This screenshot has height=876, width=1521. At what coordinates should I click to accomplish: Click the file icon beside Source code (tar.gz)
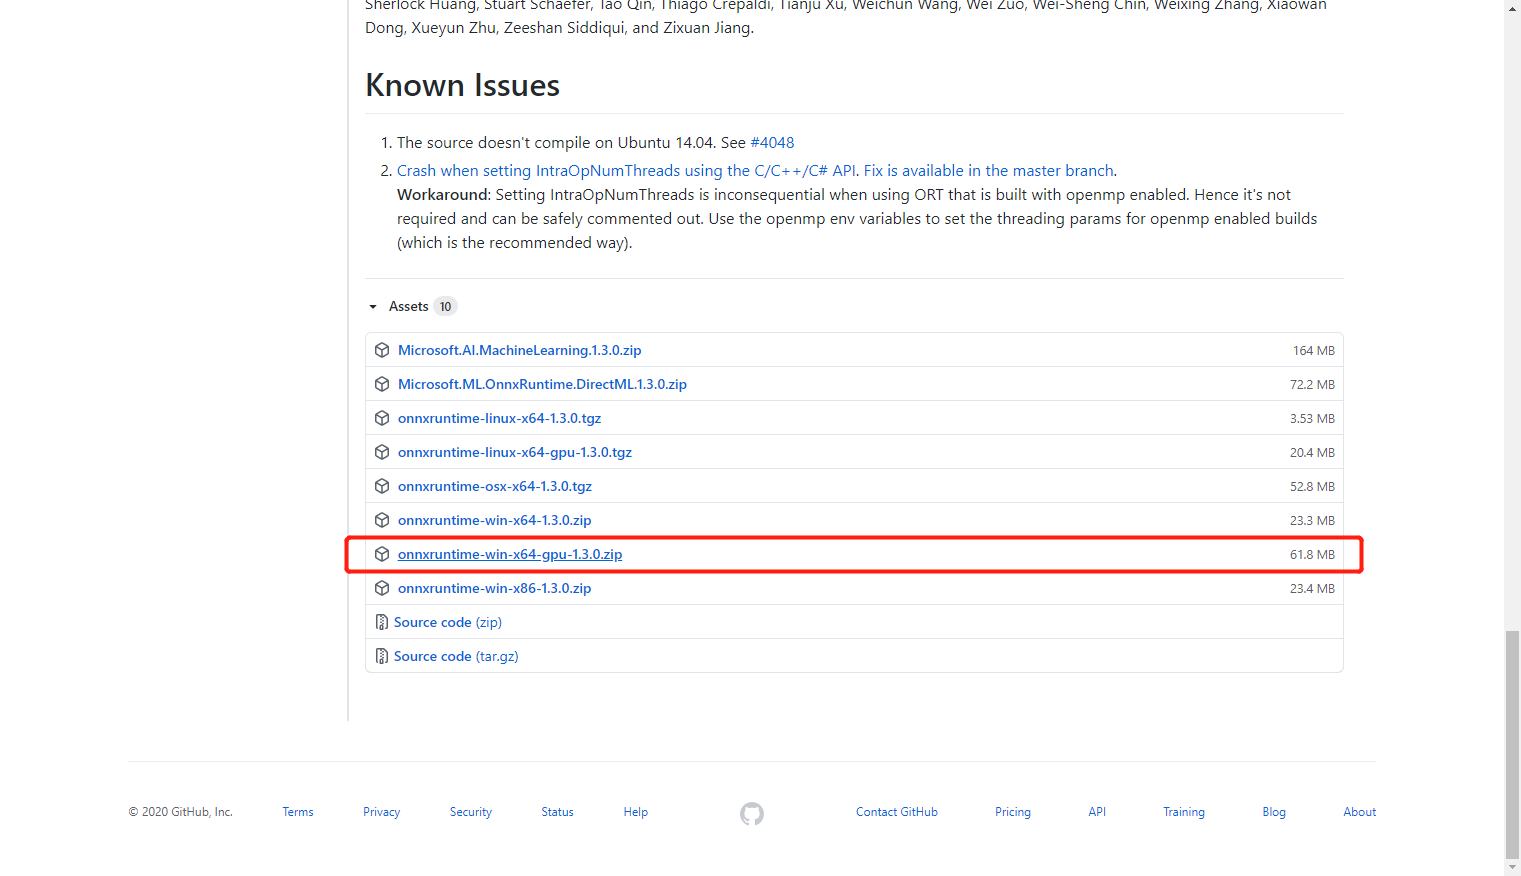pos(381,655)
